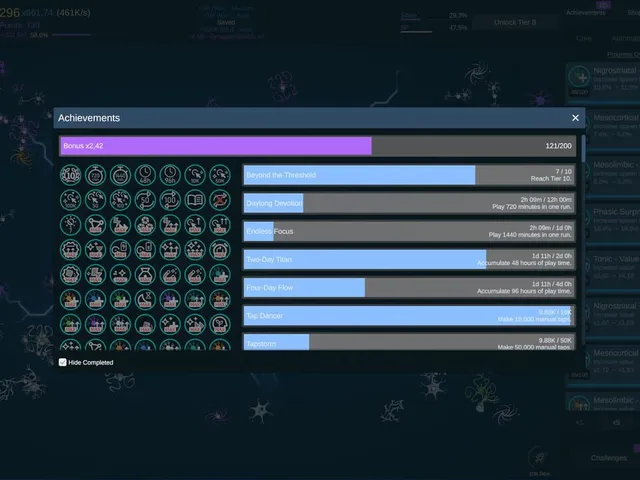640x480 pixels.
Task: Click the 96h clock achievement icon
Action: pyautogui.click(x=170, y=175)
